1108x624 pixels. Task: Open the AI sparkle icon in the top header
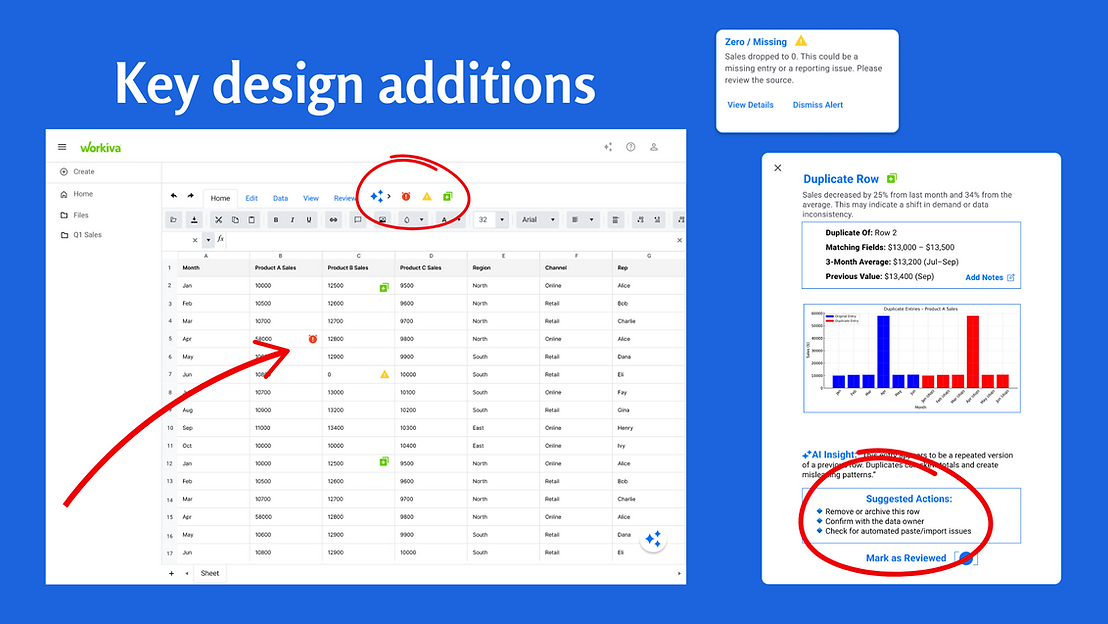coord(608,147)
